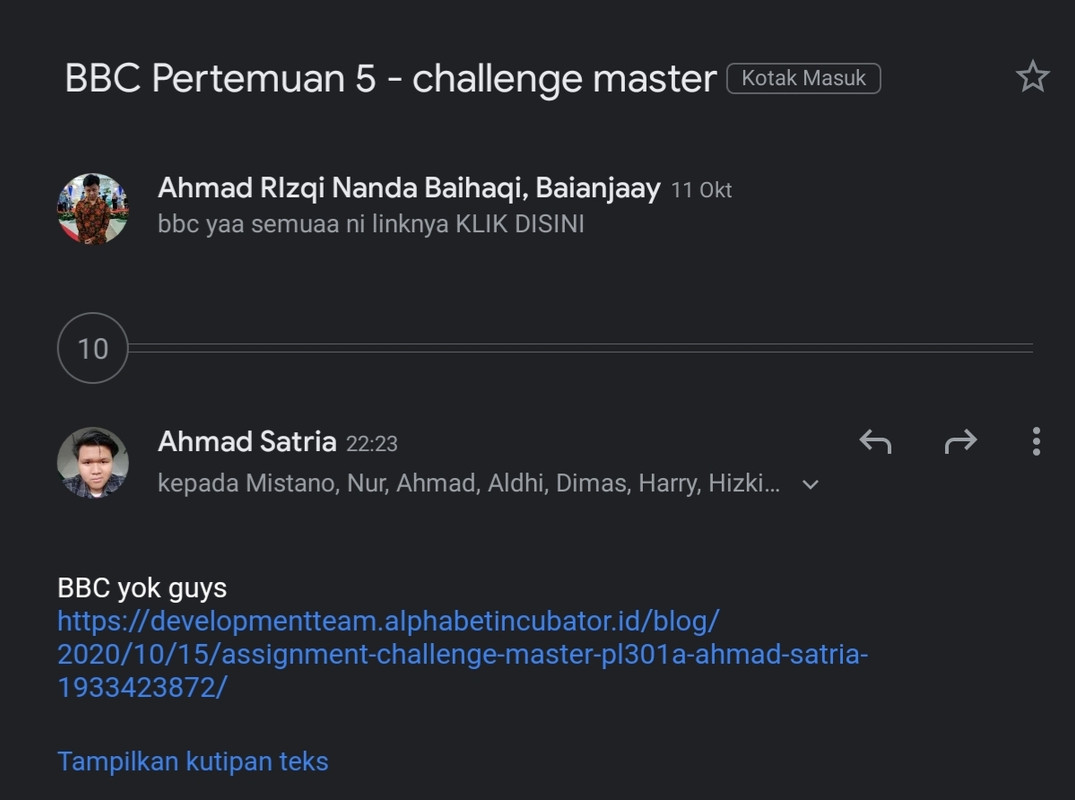Reply to Ahmad Satria's message
The width and height of the screenshot is (1075, 800).
pyautogui.click(x=875, y=441)
